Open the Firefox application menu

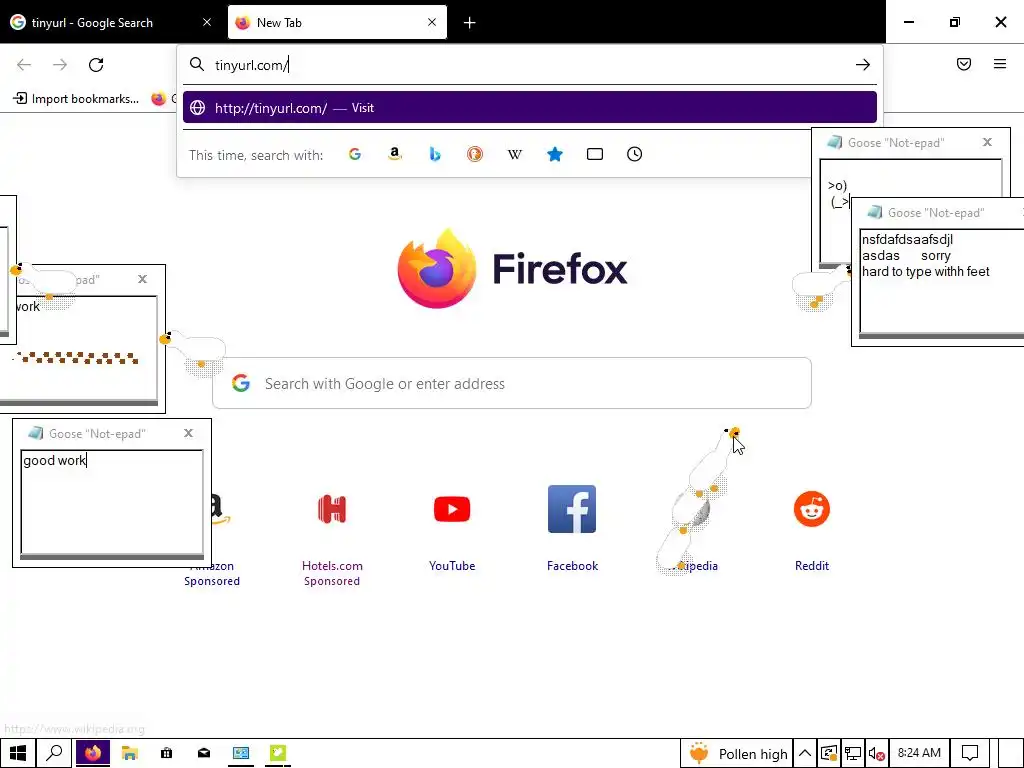(x=1000, y=64)
